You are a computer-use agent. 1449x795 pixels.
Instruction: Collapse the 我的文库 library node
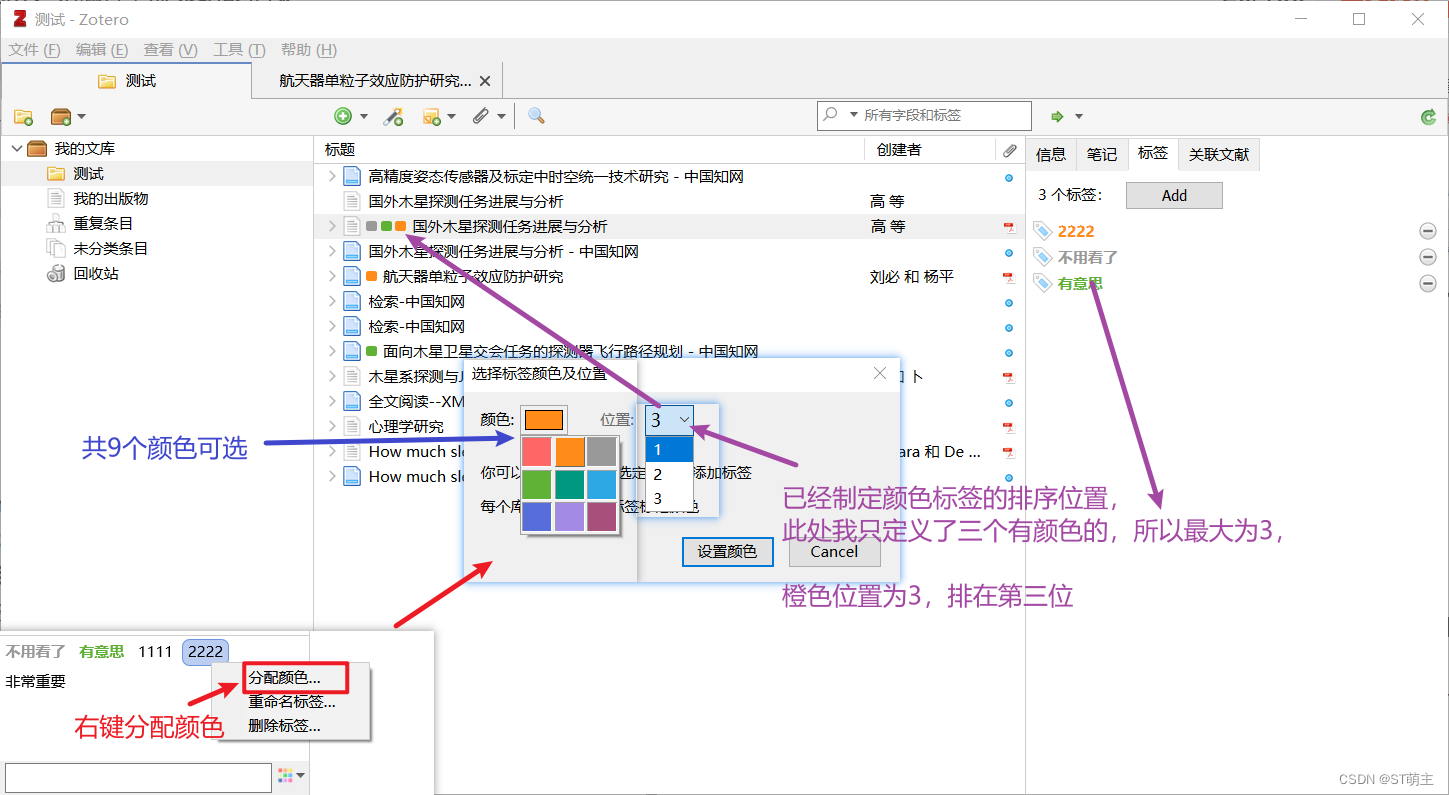(x=16, y=148)
